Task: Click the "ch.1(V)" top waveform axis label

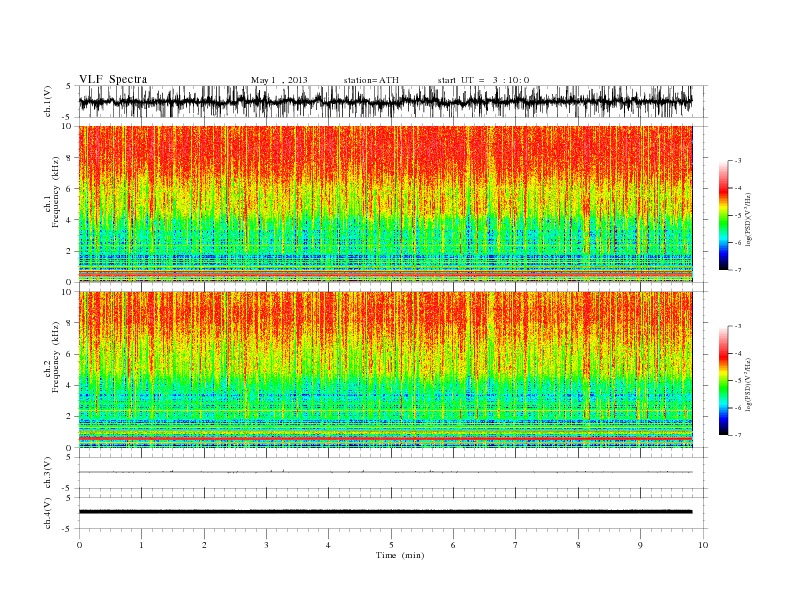Action: (48, 102)
